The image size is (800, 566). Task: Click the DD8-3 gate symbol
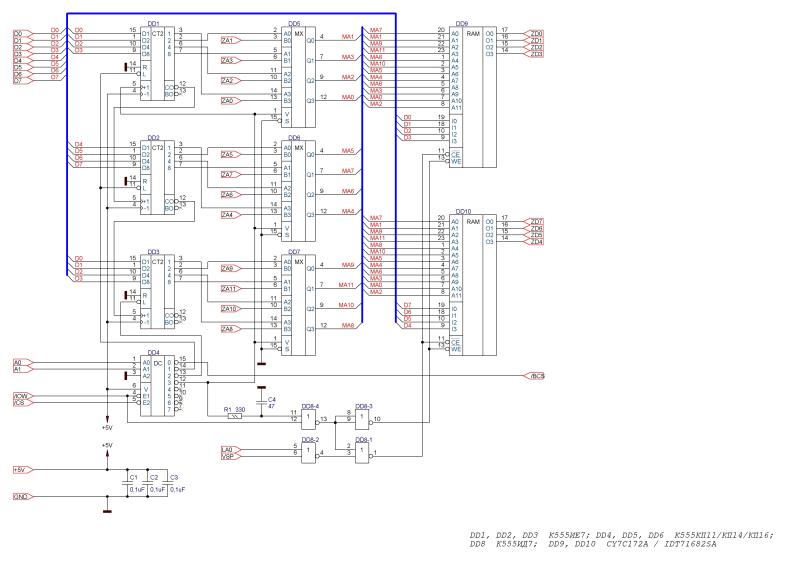pos(364,419)
